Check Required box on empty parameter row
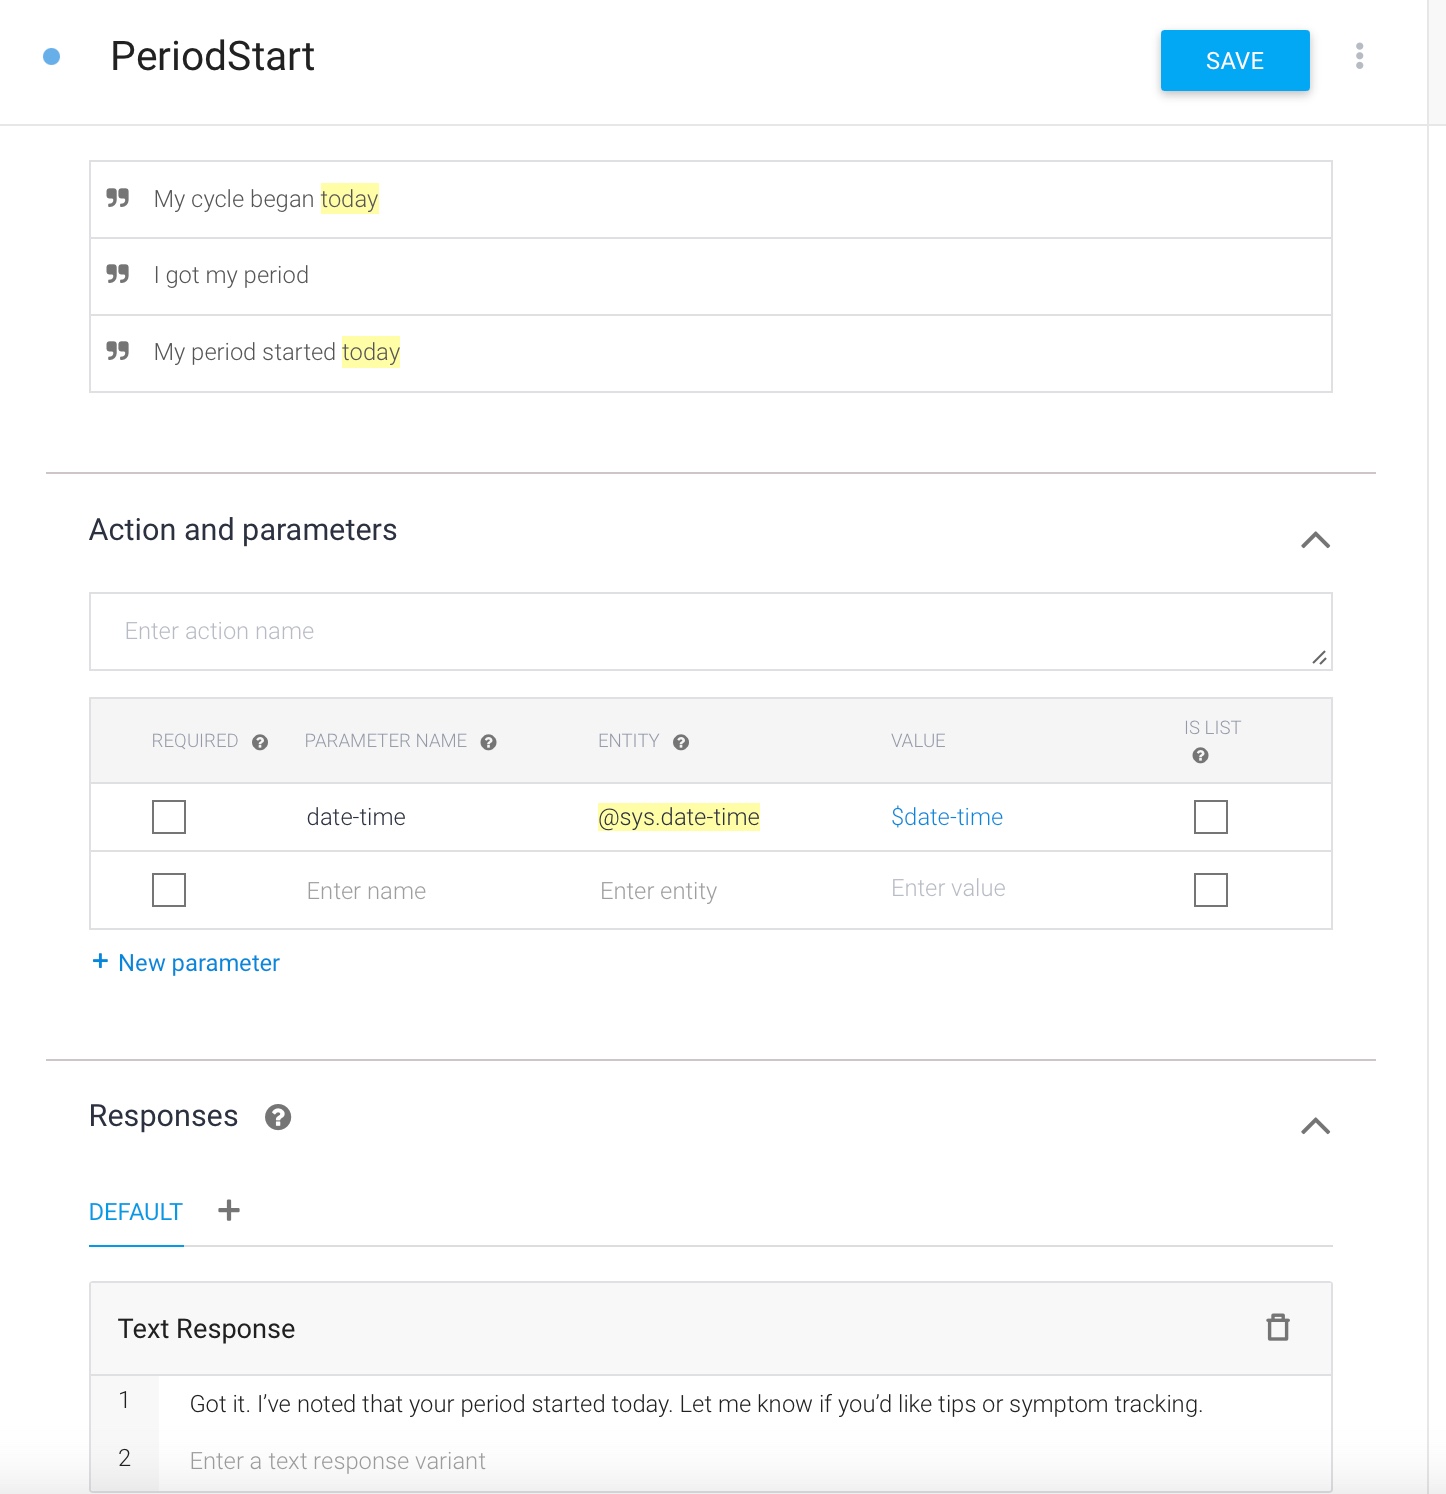The image size is (1446, 1494). point(169,890)
